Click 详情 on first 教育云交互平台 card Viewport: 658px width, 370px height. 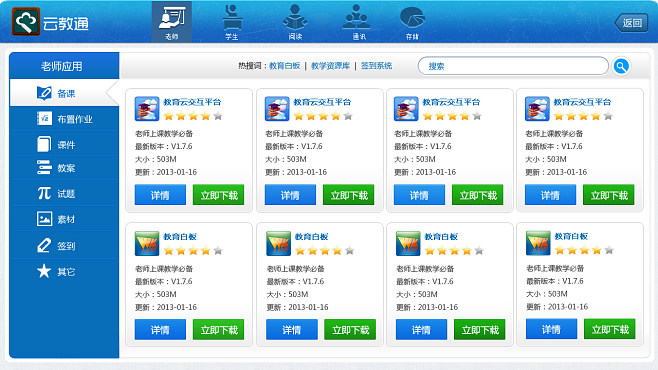(x=160, y=195)
